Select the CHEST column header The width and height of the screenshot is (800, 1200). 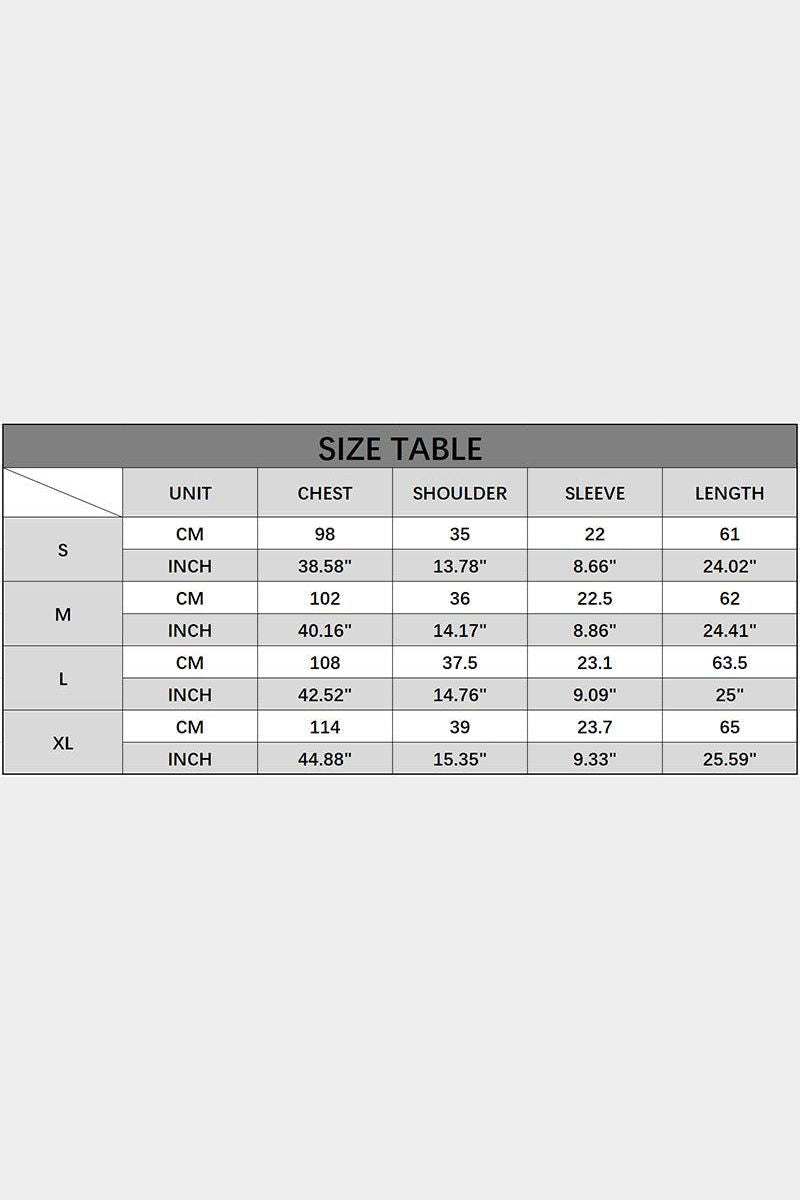point(325,493)
